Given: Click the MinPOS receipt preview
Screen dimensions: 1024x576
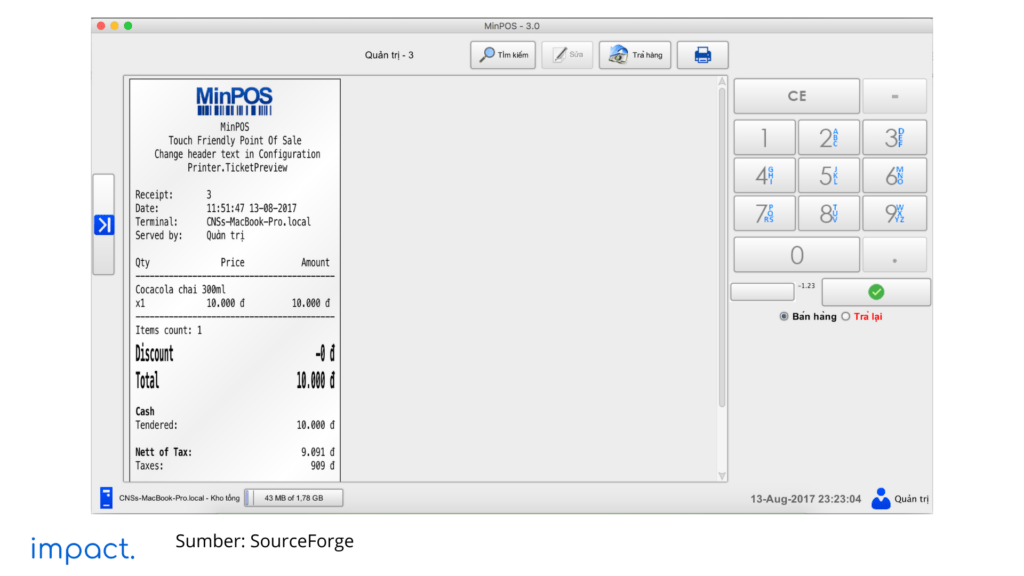Looking at the screenshot, I should pyautogui.click(x=235, y=280).
